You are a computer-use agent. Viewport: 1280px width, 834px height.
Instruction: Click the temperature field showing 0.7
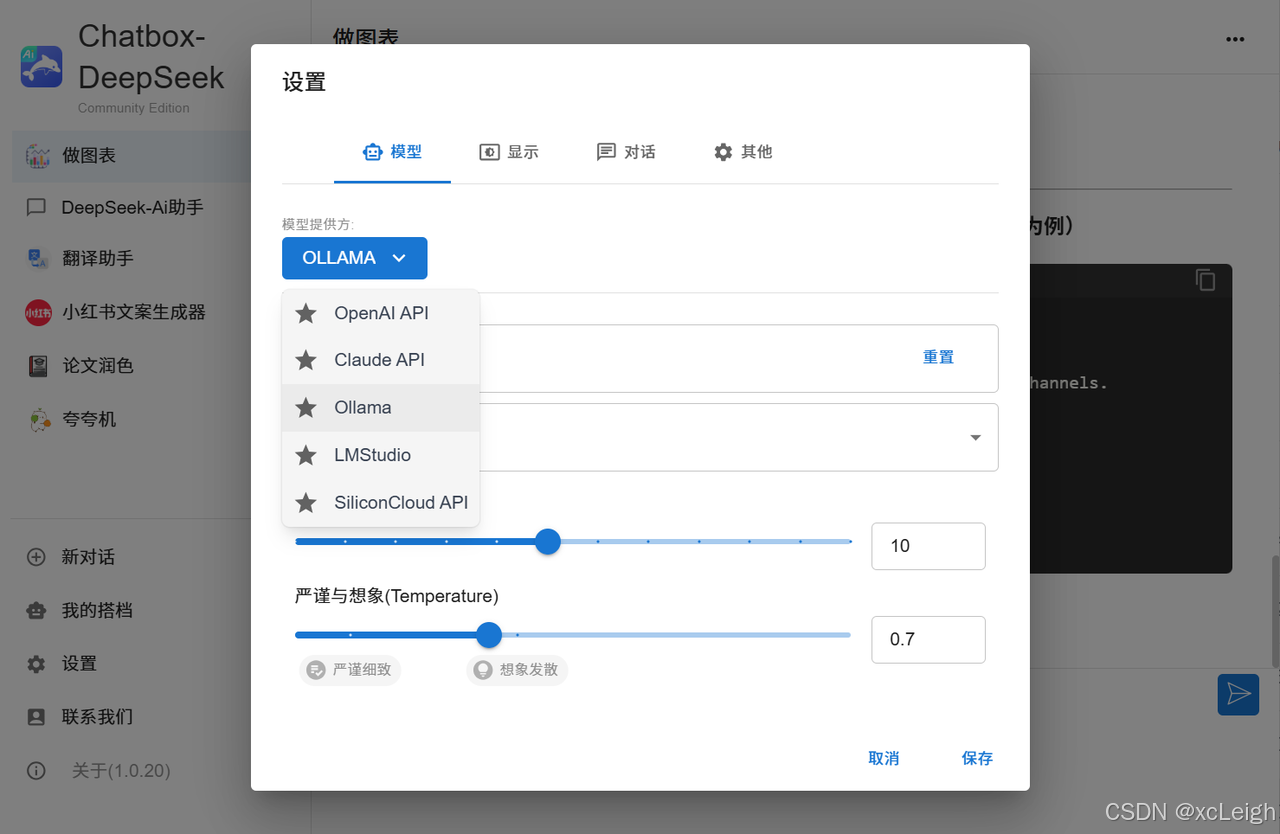(x=928, y=639)
